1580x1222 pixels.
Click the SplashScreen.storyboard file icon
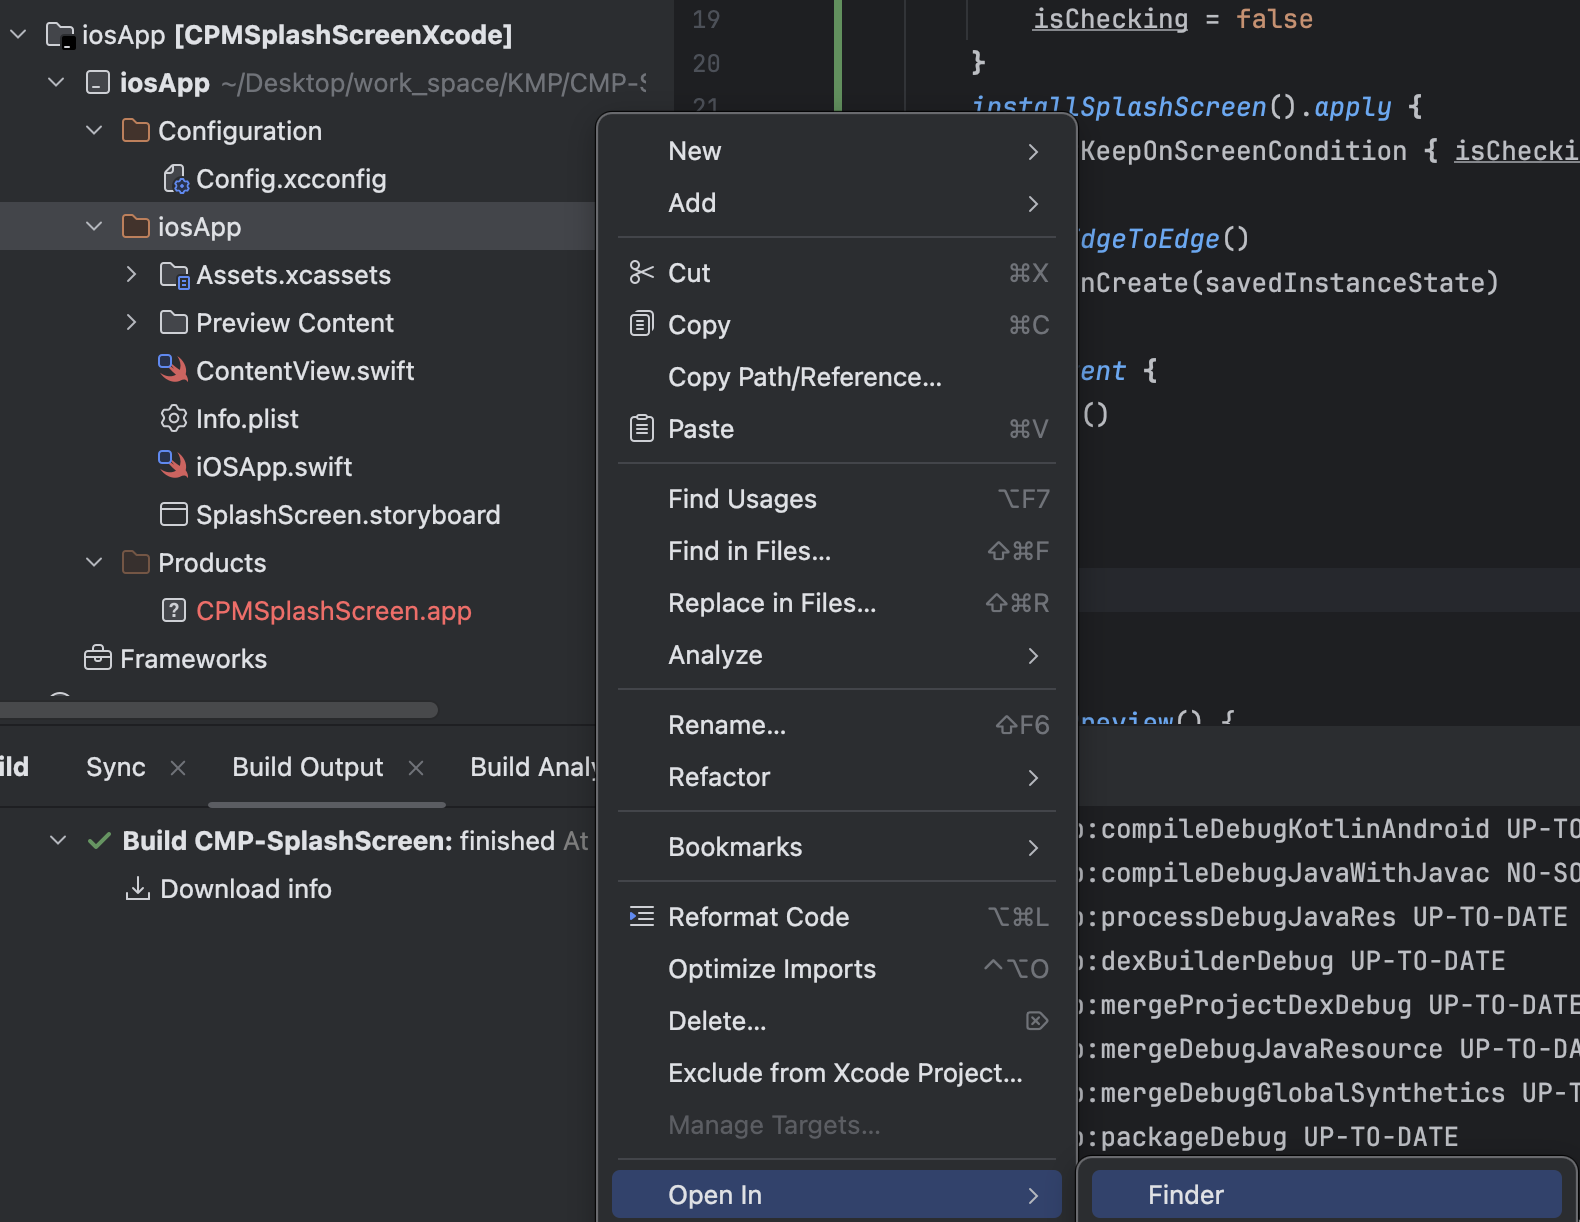(173, 514)
